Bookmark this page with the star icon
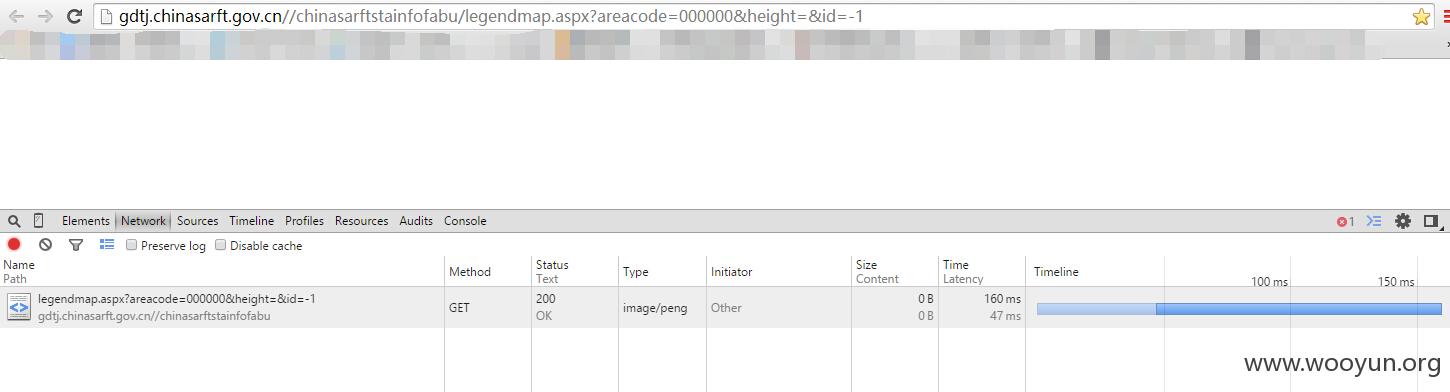This screenshot has width=1450, height=392. (1421, 16)
